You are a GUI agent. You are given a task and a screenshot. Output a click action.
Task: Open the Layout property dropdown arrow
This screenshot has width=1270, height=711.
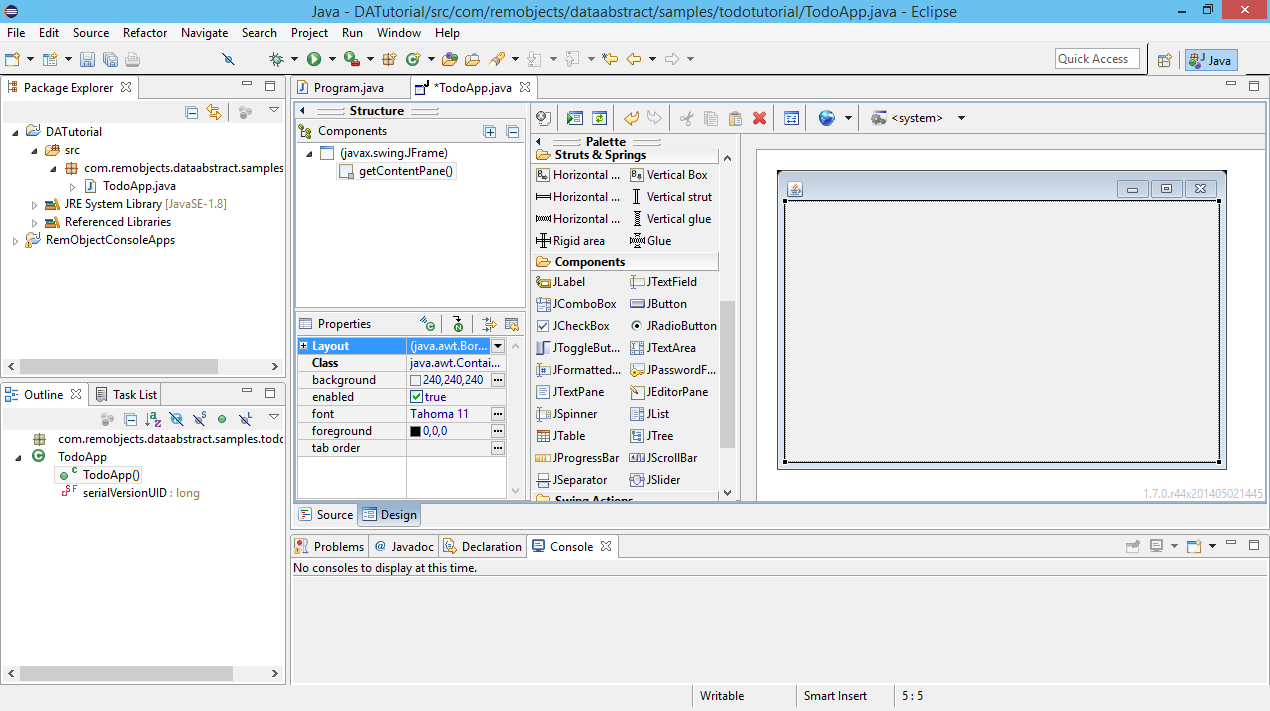click(x=497, y=345)
